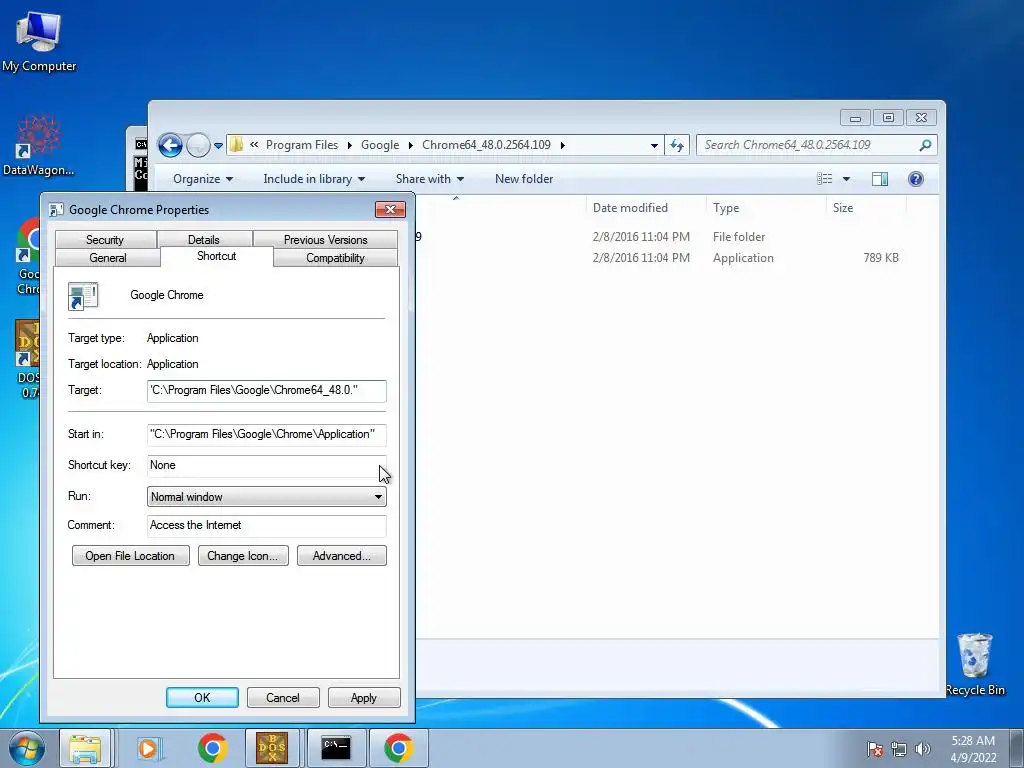
Task: Open the DataWagon desktop shortcut
Action: point(39,146)
